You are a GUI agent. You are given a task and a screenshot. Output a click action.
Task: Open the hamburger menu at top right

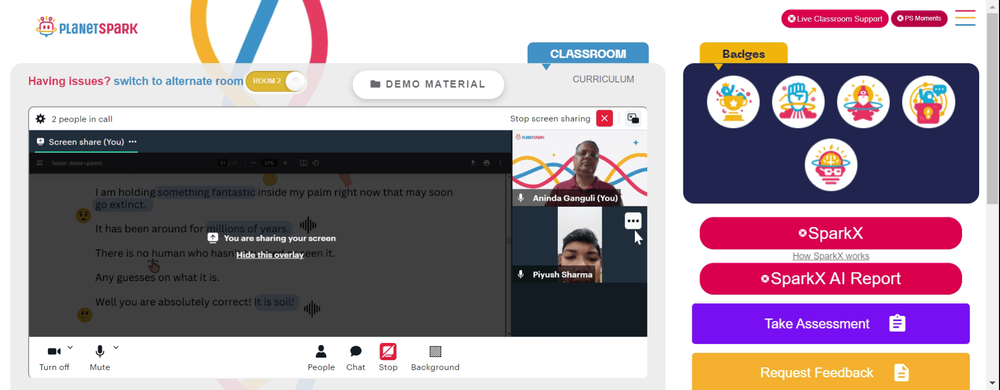[965, 18]
